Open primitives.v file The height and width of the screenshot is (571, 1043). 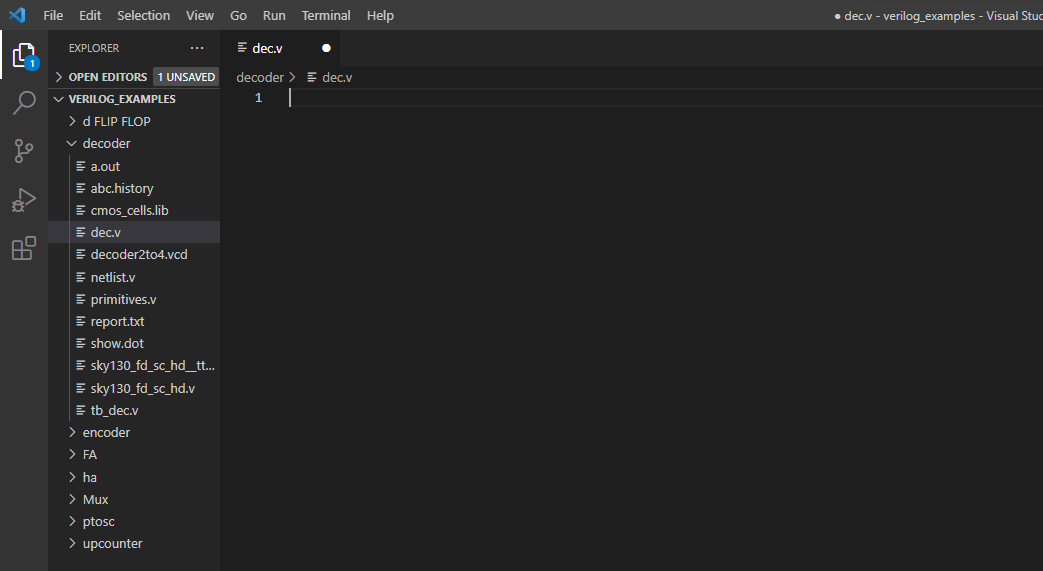pyautogui.click(x=124, y=299)
